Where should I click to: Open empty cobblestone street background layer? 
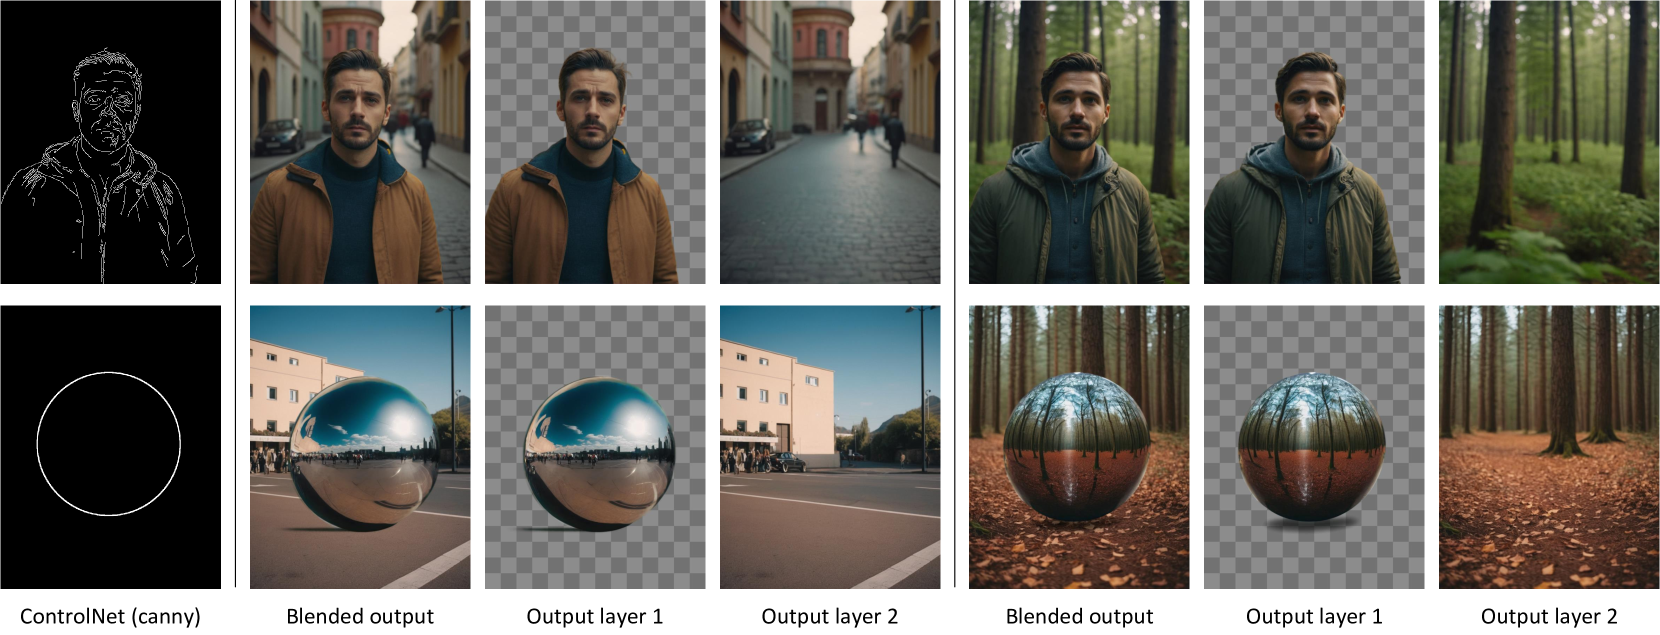(x=830, y=142)
